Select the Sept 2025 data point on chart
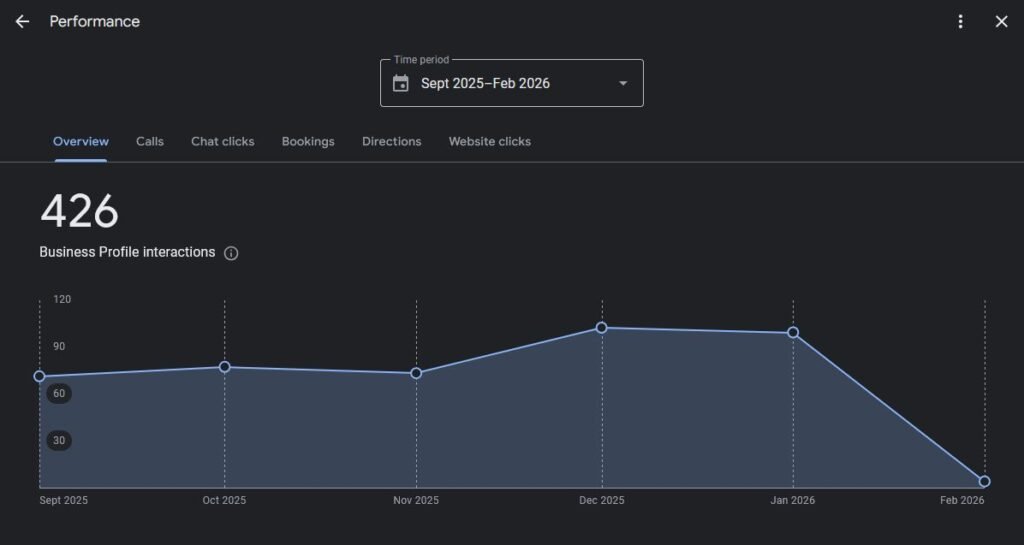 coord(39,376)
